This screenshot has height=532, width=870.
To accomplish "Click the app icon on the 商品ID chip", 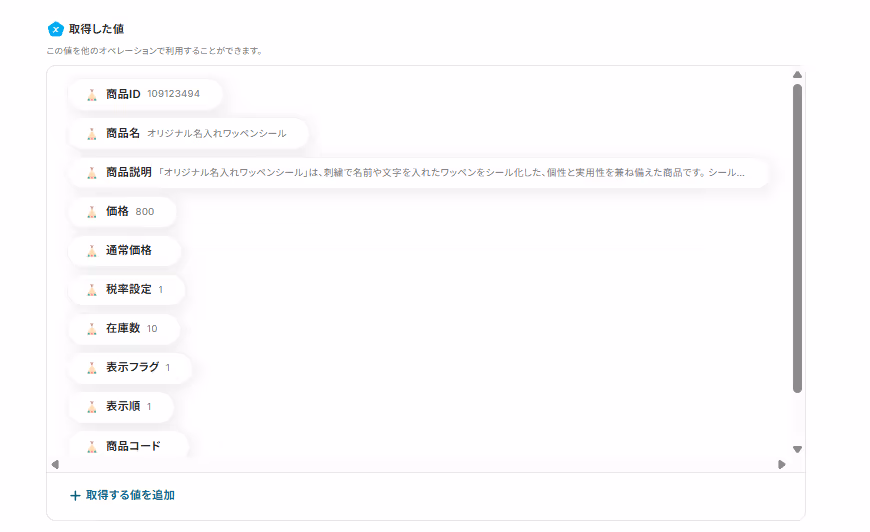I will coord(92,95).
